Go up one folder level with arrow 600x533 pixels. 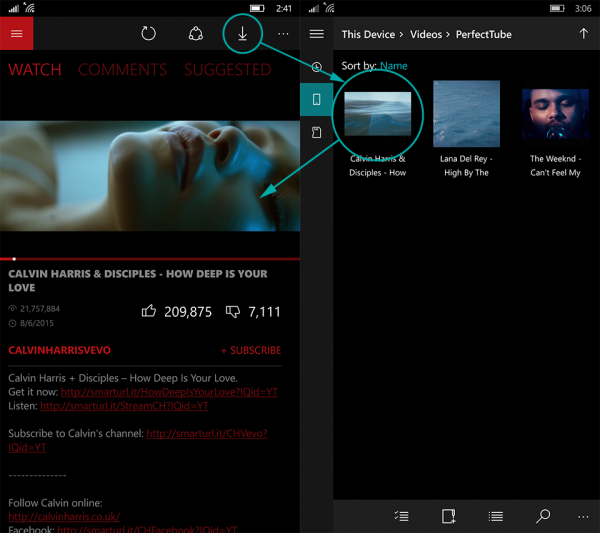point(583,33)
